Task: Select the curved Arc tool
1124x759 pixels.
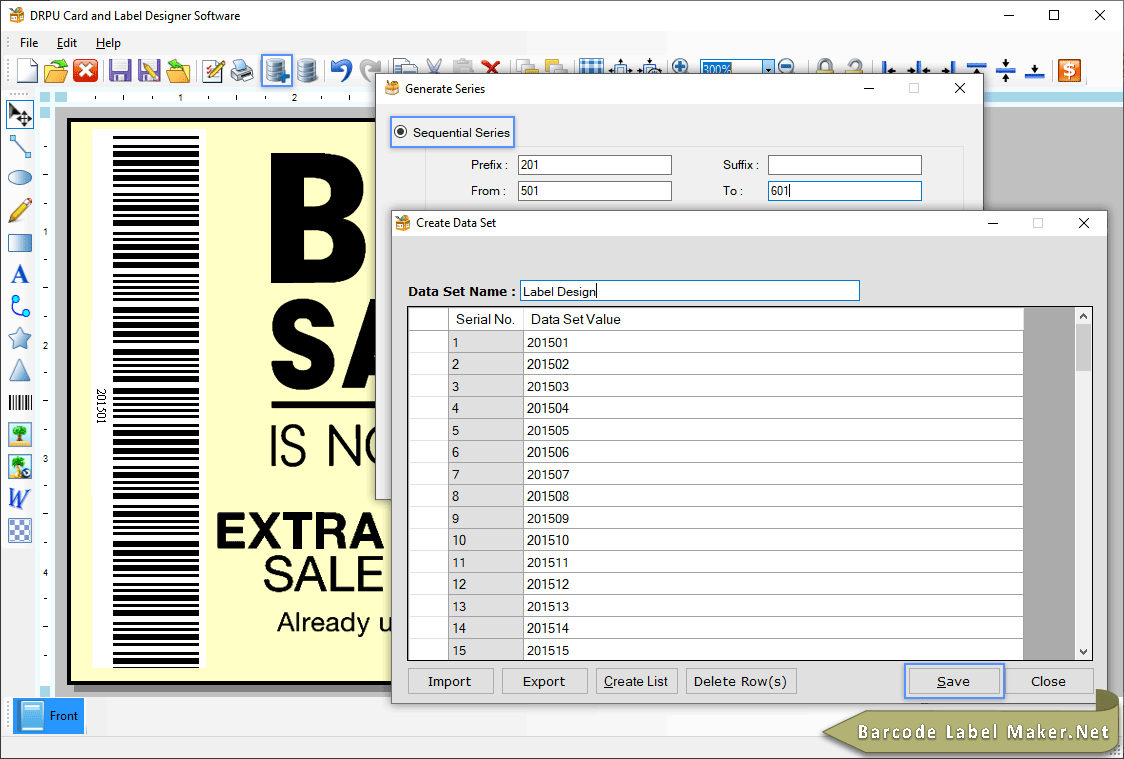Action: pos(19,306)
